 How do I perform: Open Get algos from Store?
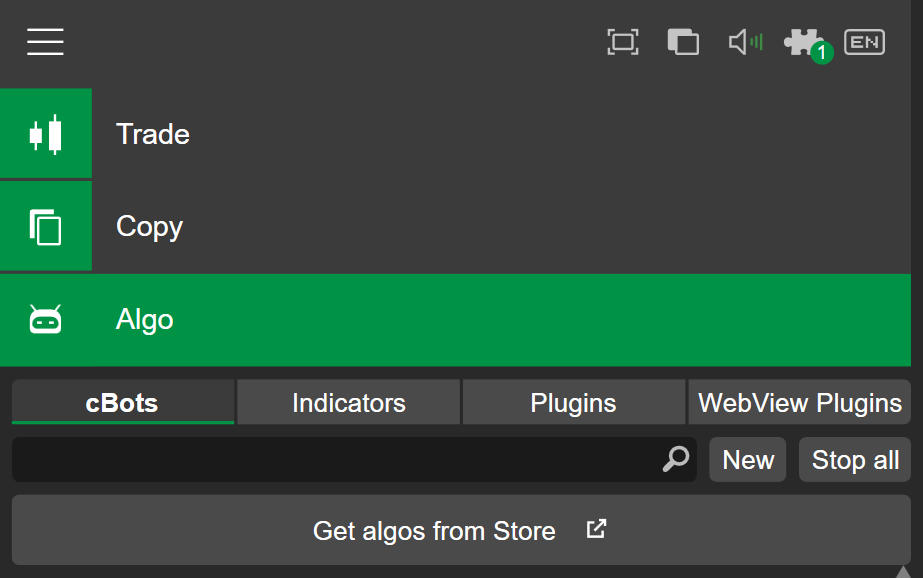click(x=434, y=530)
